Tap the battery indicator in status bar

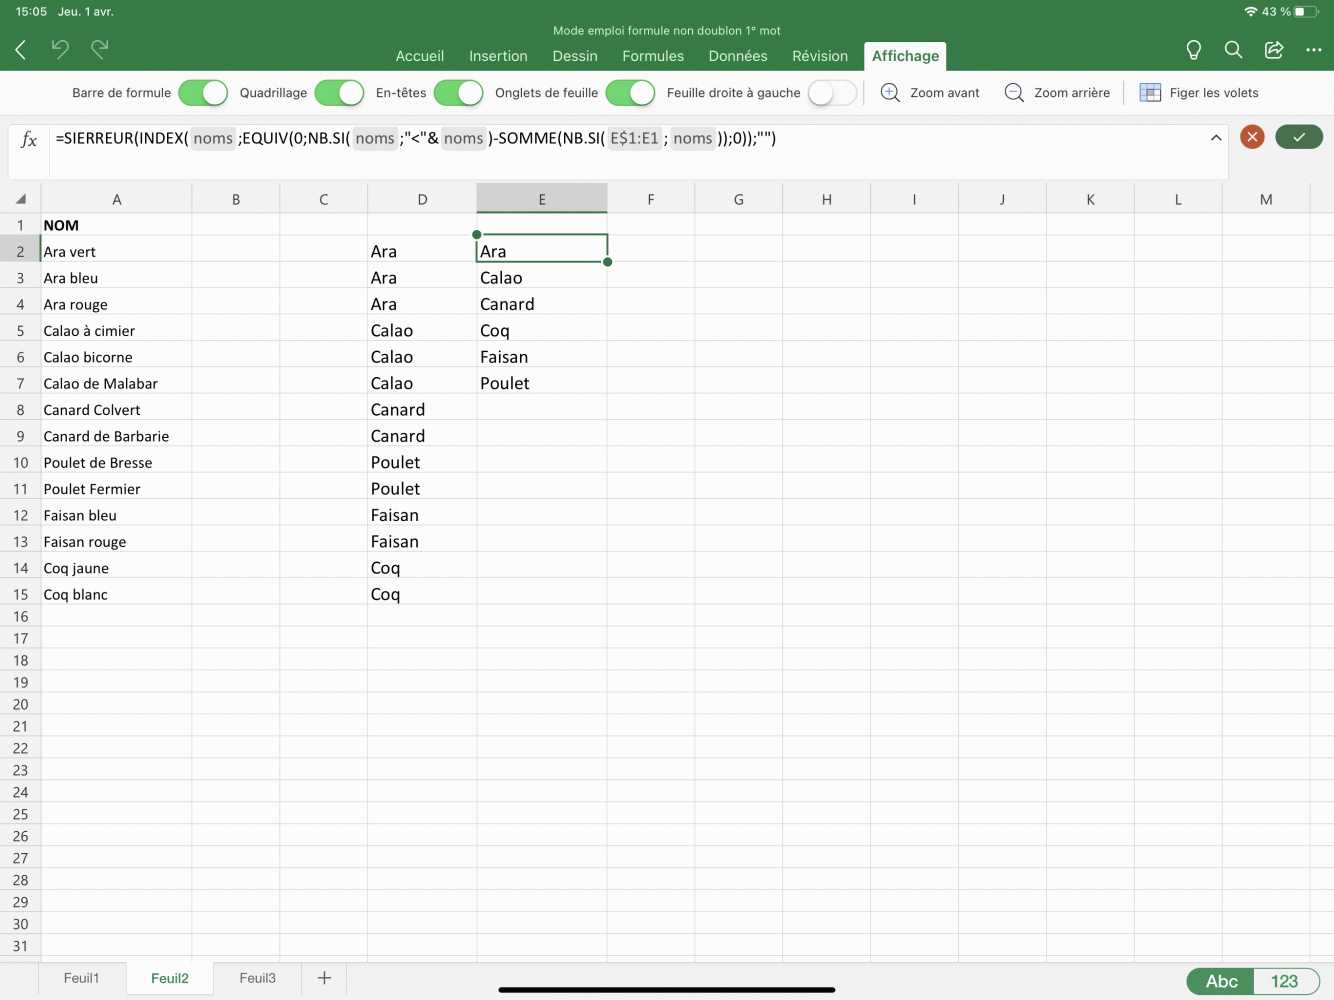click(1307, 12)
